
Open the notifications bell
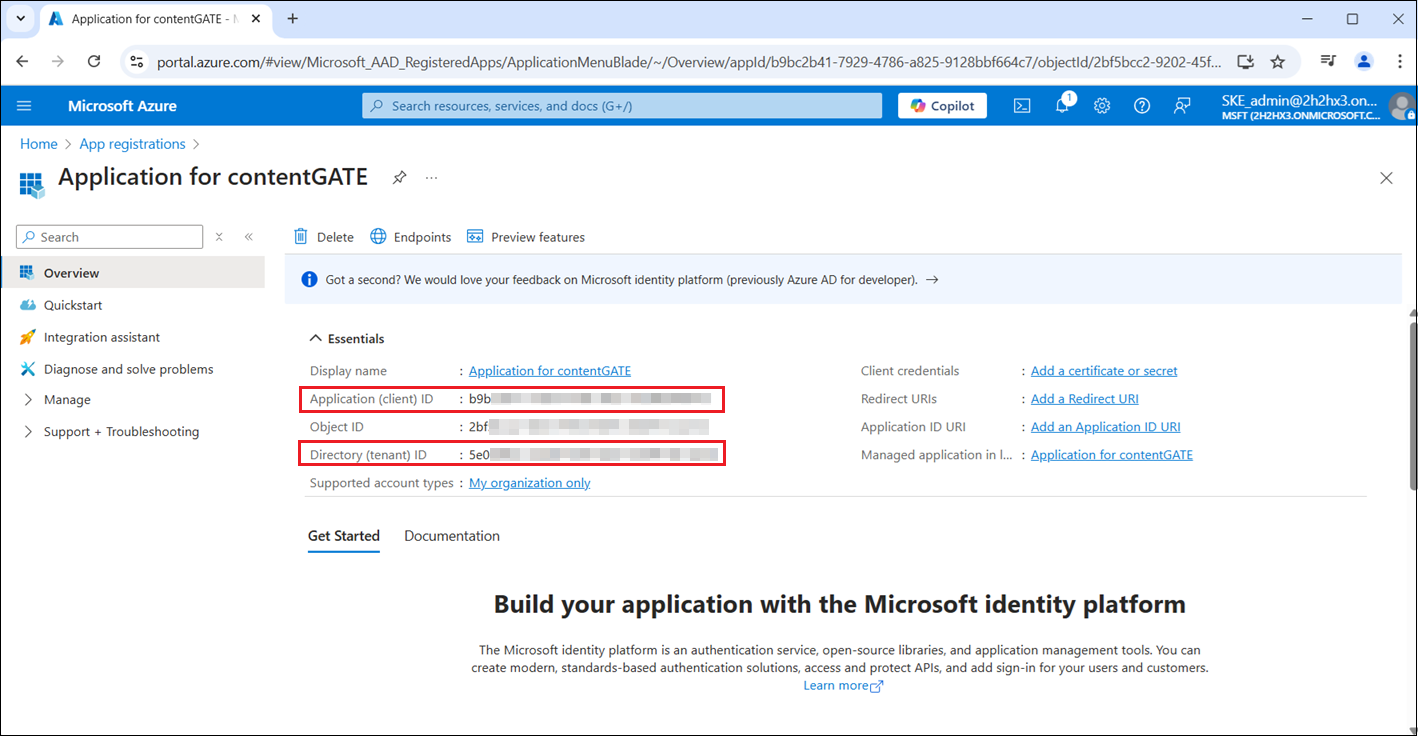pos(1062,106)
